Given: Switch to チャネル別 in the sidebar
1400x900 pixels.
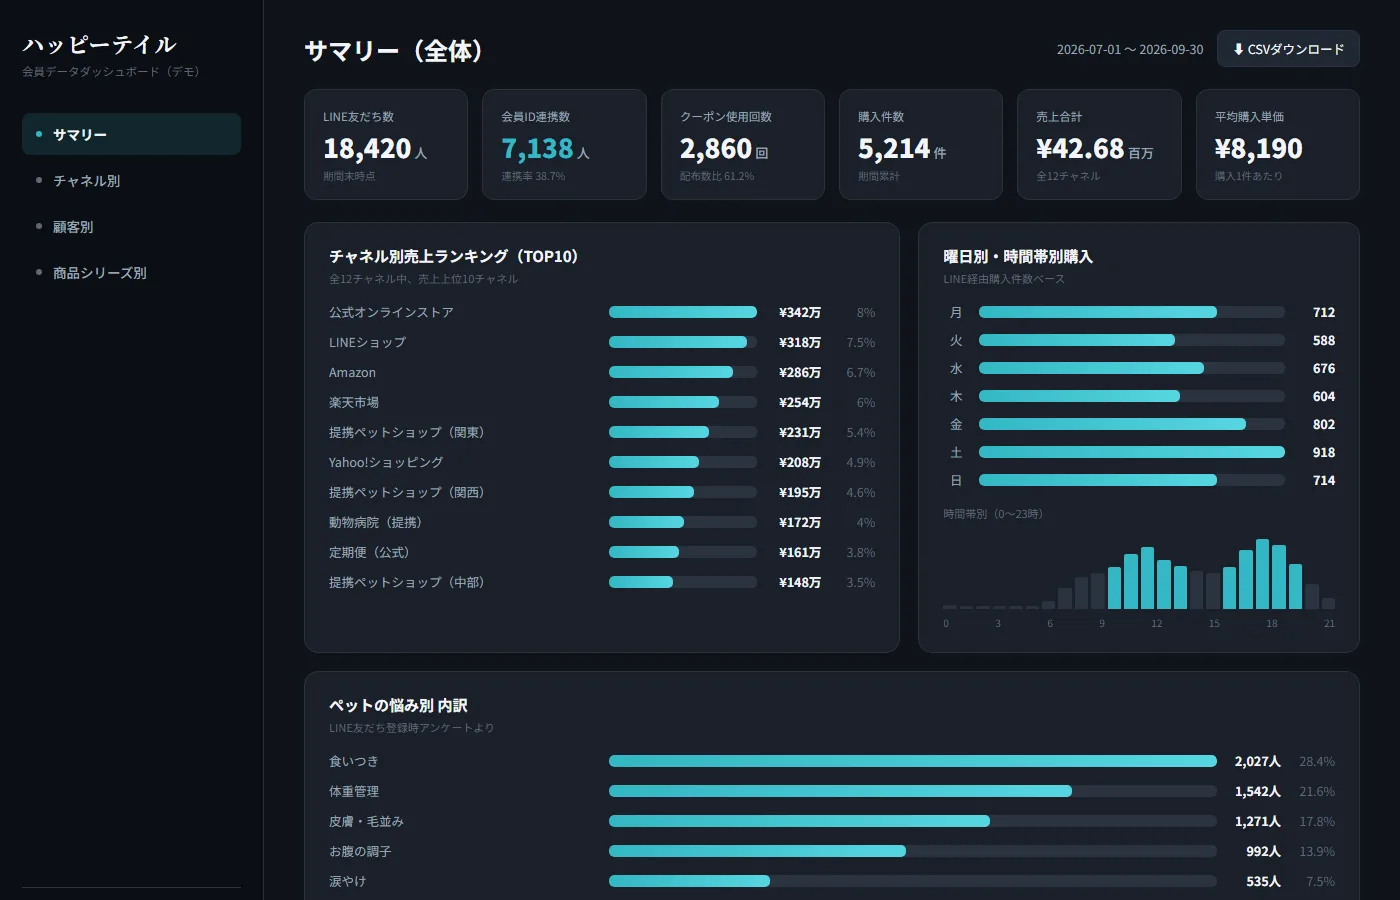Looking at the screenshot, I should click(x=131, y=180).
